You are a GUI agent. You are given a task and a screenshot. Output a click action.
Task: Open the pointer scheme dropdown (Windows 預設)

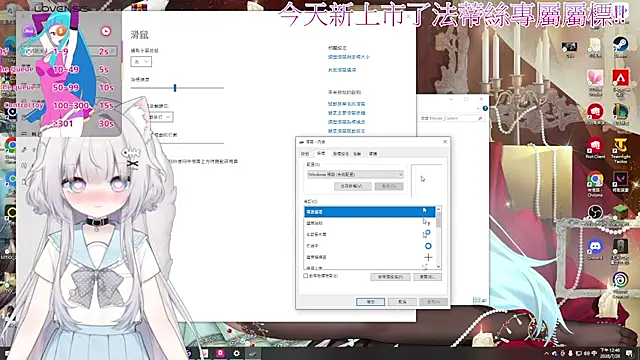355,174
